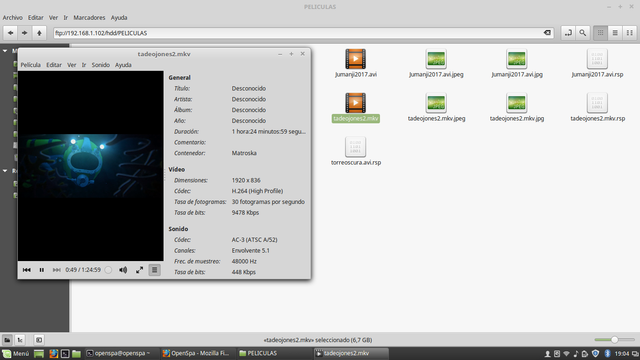640x360 pixels.
Task: Launch Firefox from the panel launcher
Action: tap(53, 353)
